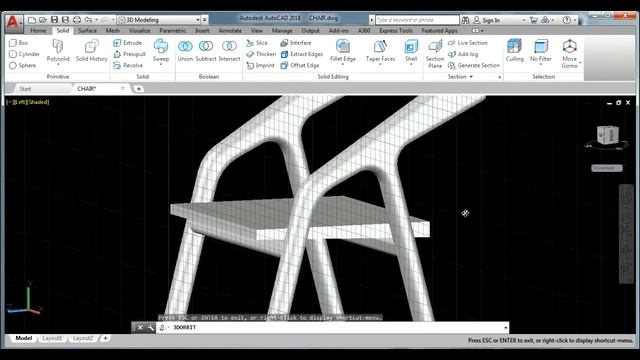640x360 pixels.
Task: Select the Presspull tool
Action: [x=129, y=54]
